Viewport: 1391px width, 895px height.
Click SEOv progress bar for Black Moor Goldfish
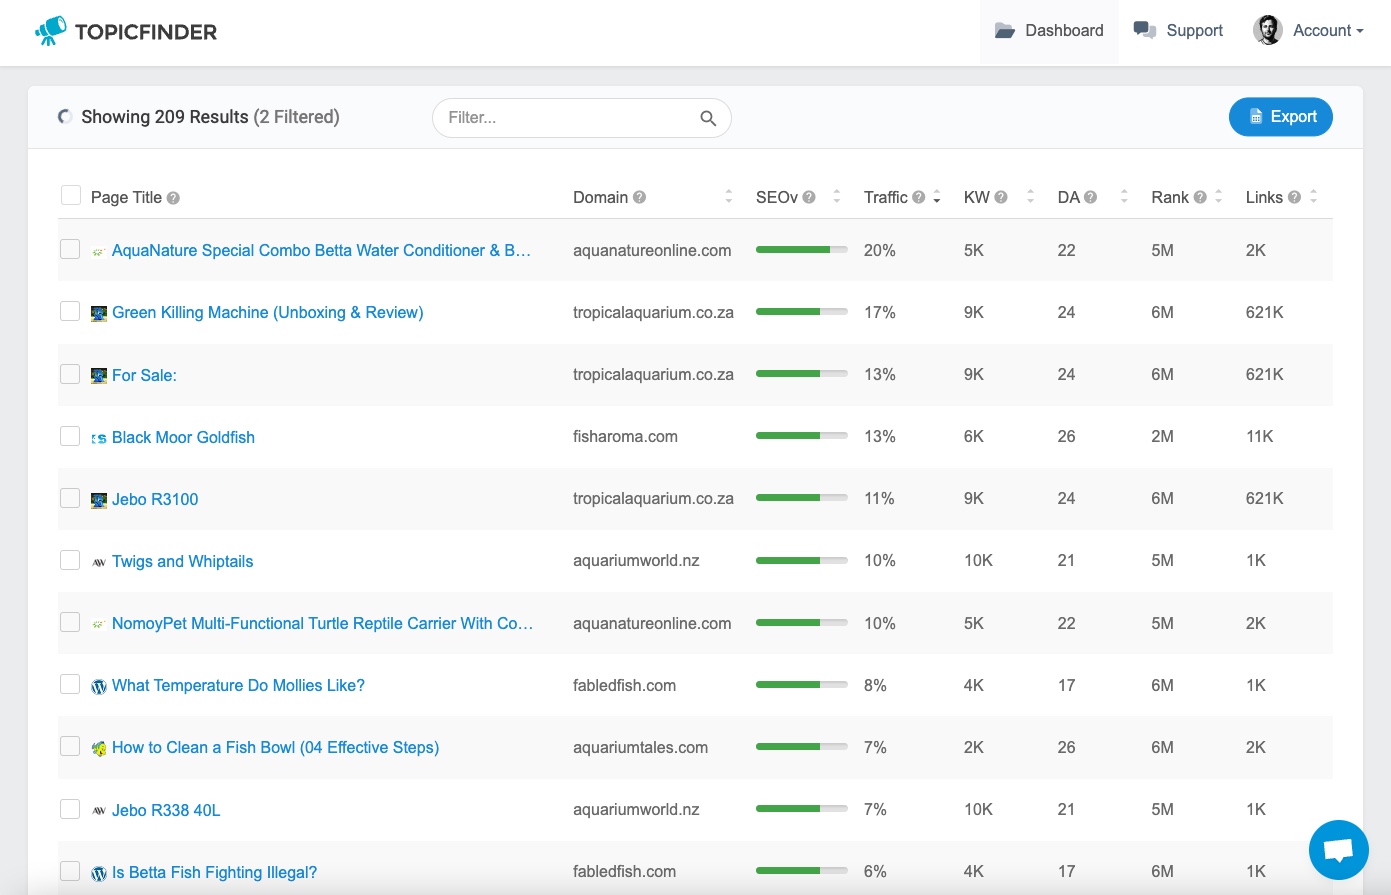[802, 436]
